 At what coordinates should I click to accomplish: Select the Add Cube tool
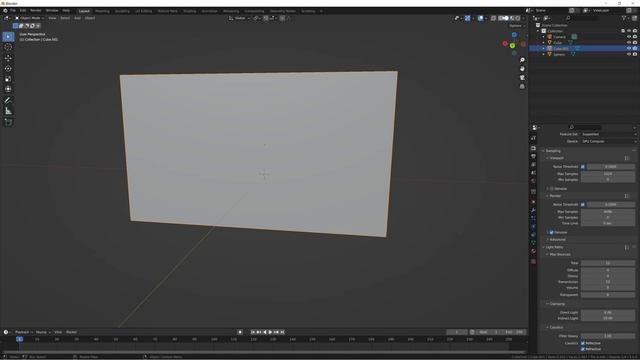[8, 122]
